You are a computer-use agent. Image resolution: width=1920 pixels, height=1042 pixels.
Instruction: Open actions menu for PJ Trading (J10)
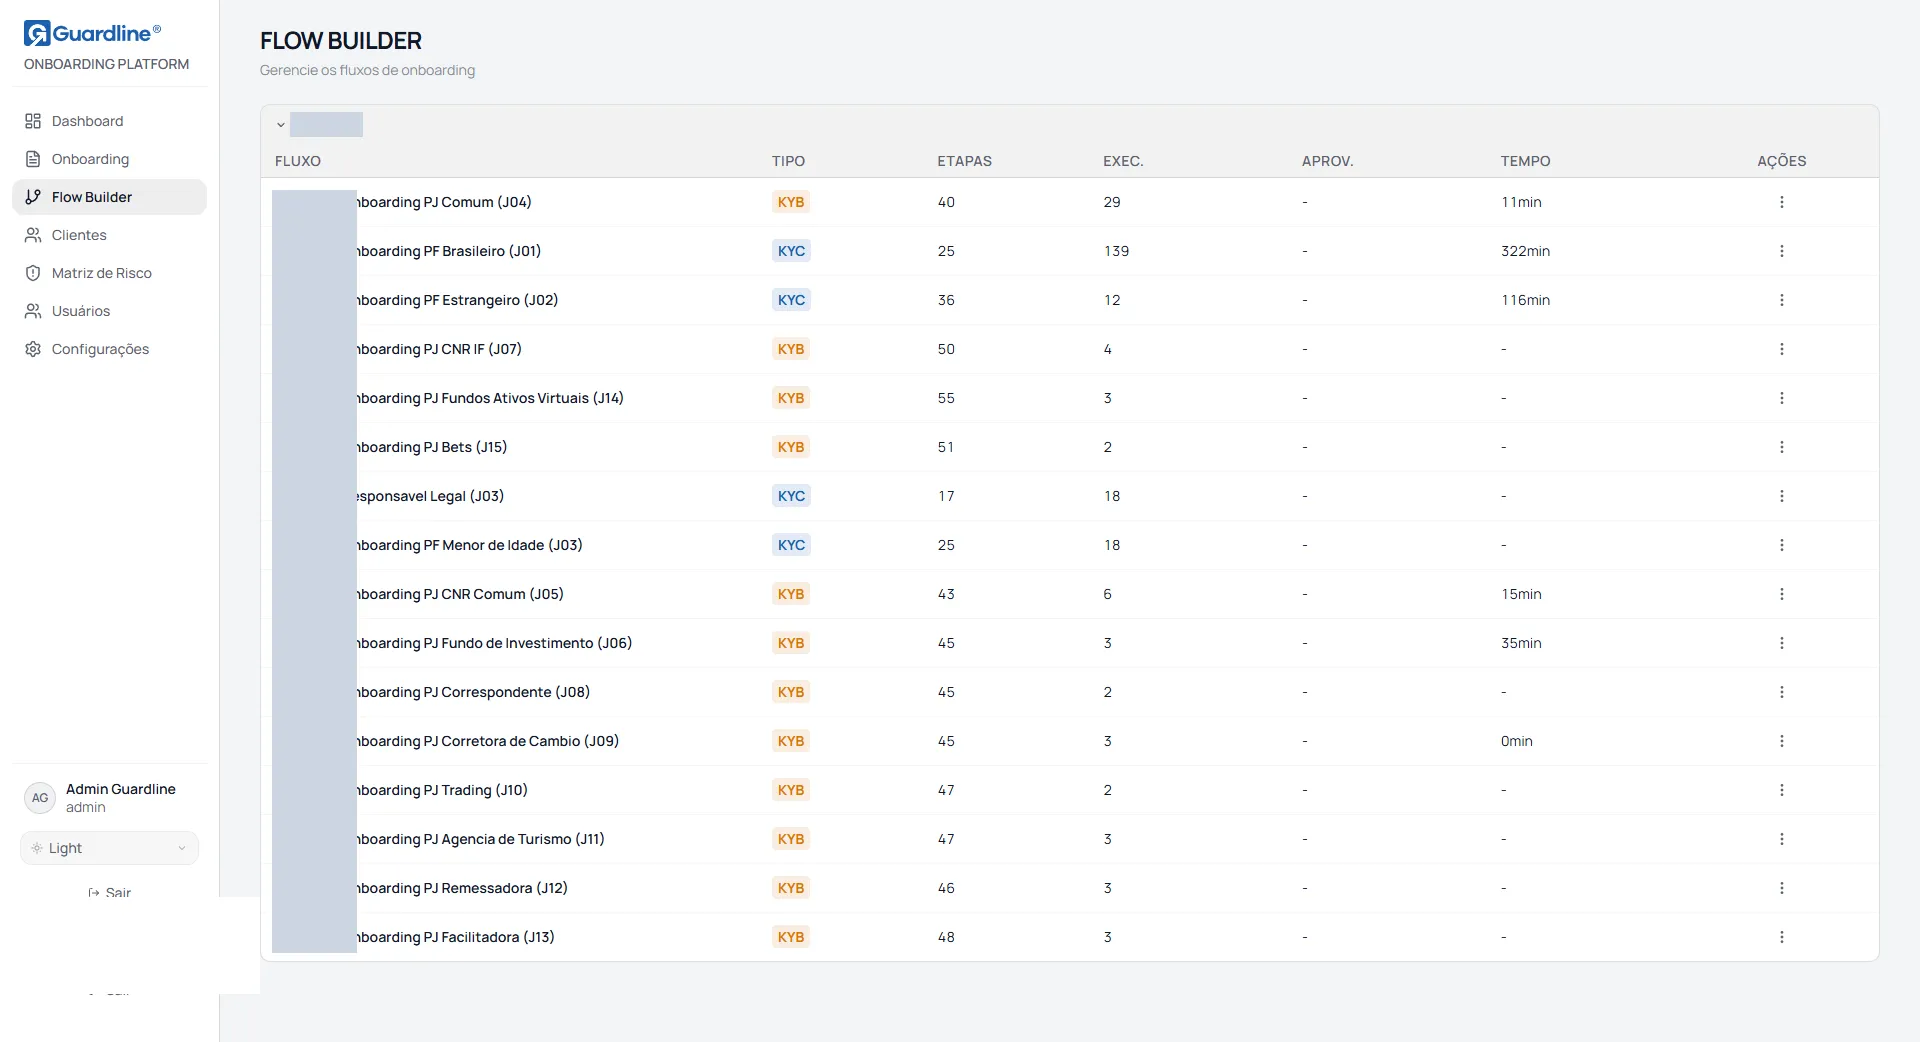pos(1781,790)
